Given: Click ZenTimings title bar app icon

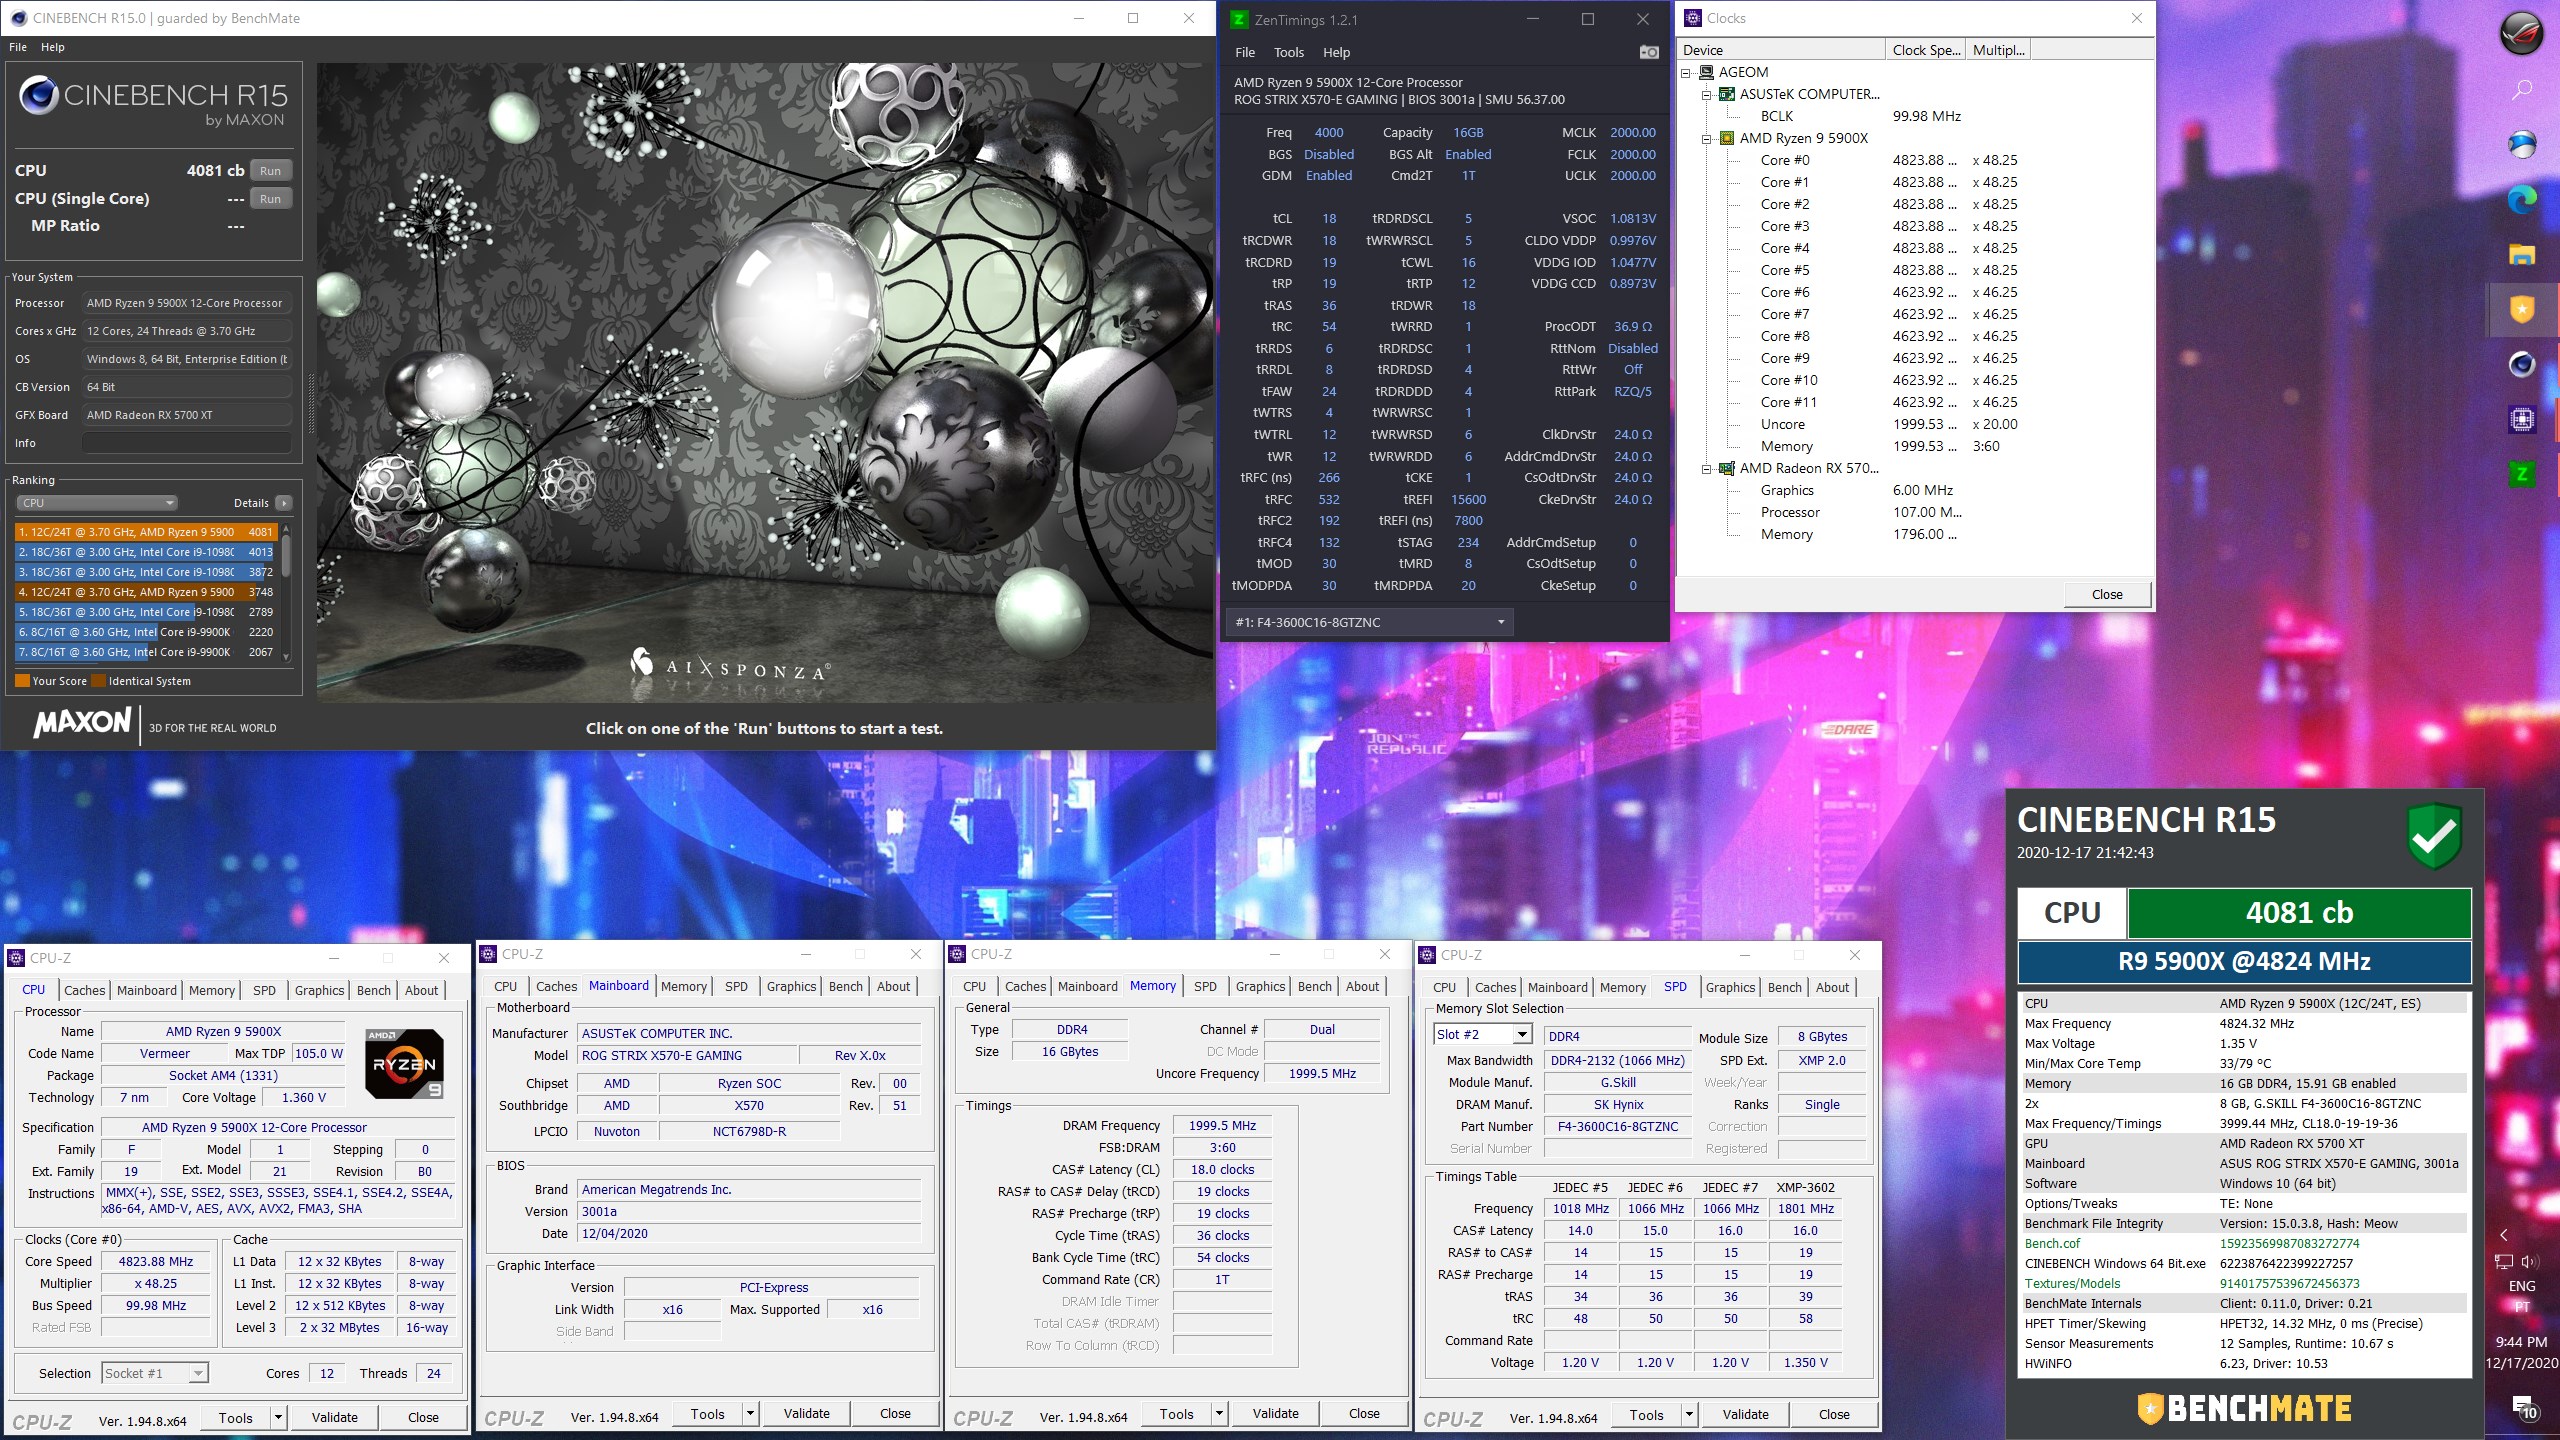Looking at the screenshot, I should tap(1239, 19).
